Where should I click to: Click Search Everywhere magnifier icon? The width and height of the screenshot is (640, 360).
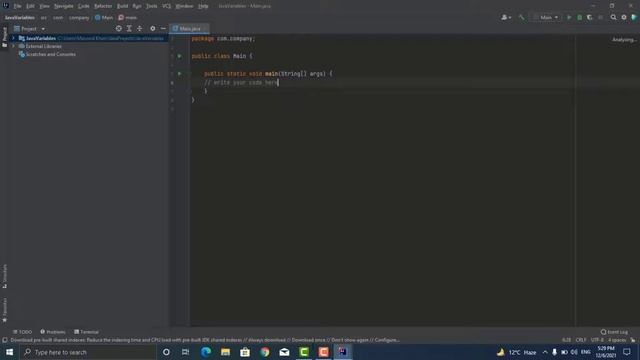click(x=613, y=18)
